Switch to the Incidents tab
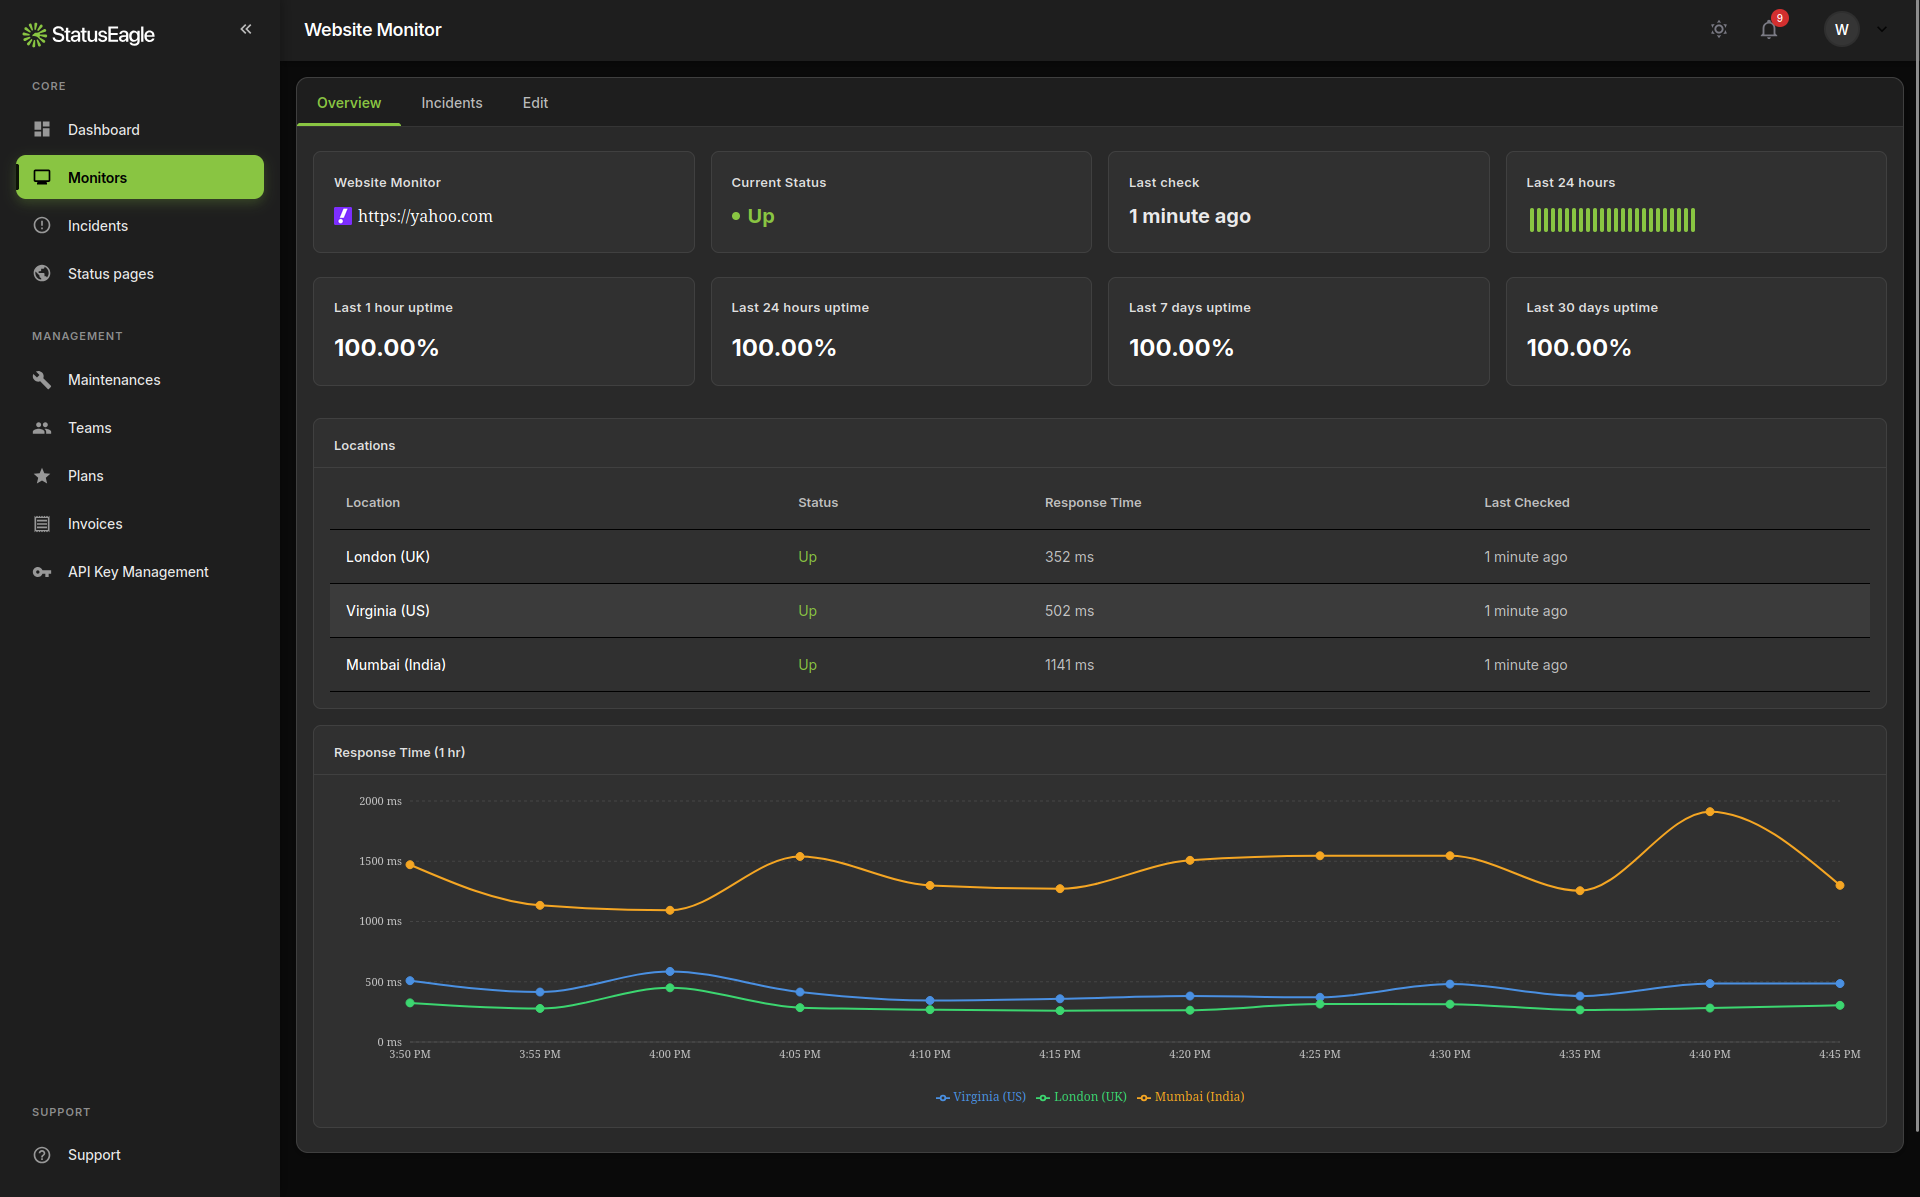This screenshot has height=1197, width=1920. click(451, 102)
